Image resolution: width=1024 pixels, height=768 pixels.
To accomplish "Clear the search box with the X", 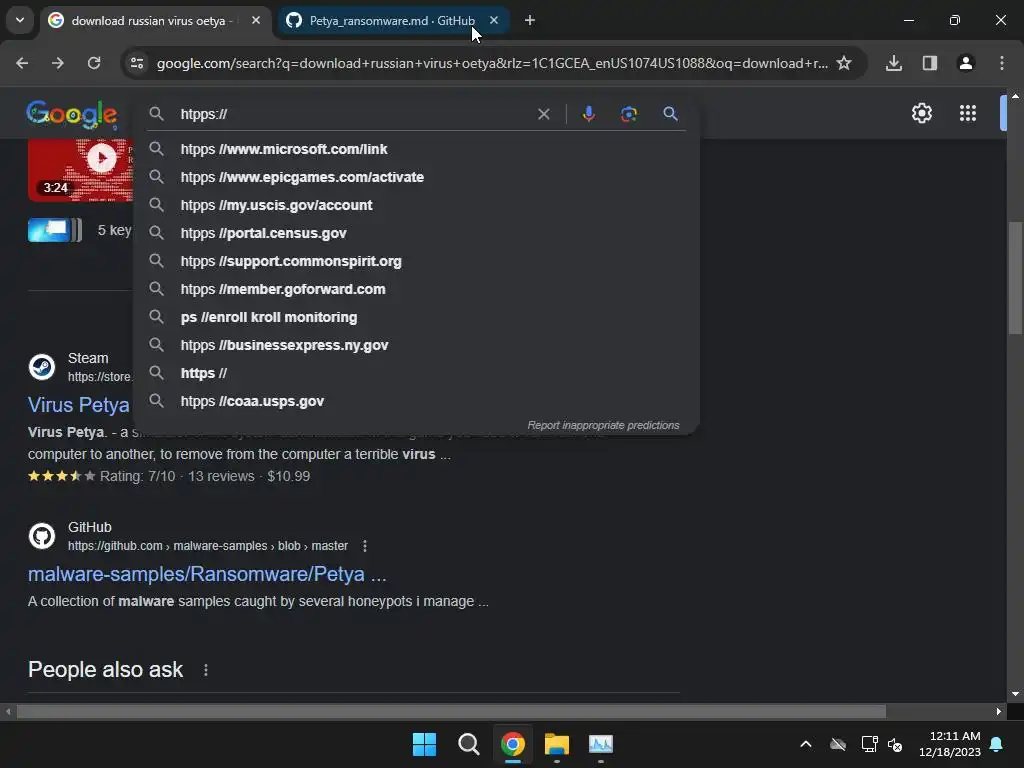I will [543, 114].
